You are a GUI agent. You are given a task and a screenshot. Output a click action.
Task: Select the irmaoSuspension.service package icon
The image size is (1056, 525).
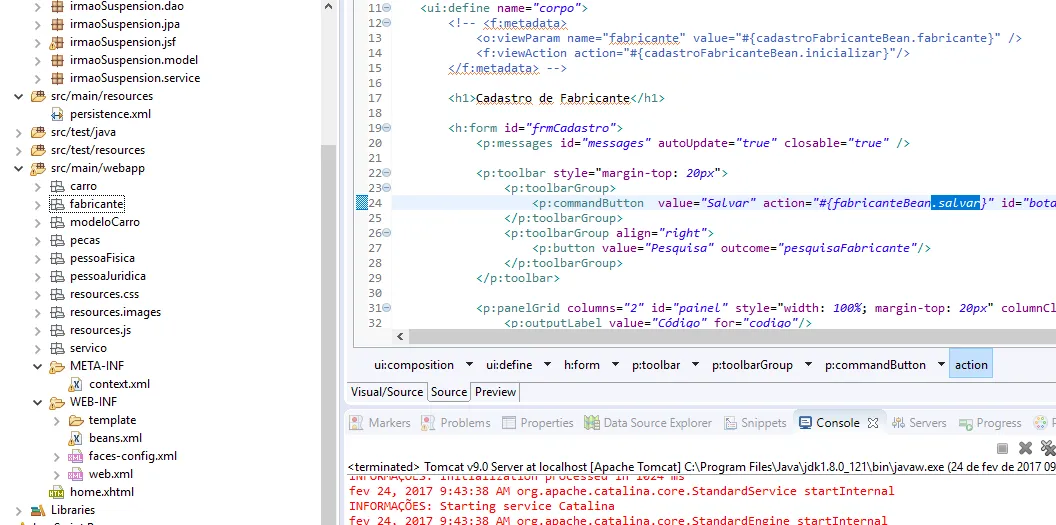pos(57,78)
